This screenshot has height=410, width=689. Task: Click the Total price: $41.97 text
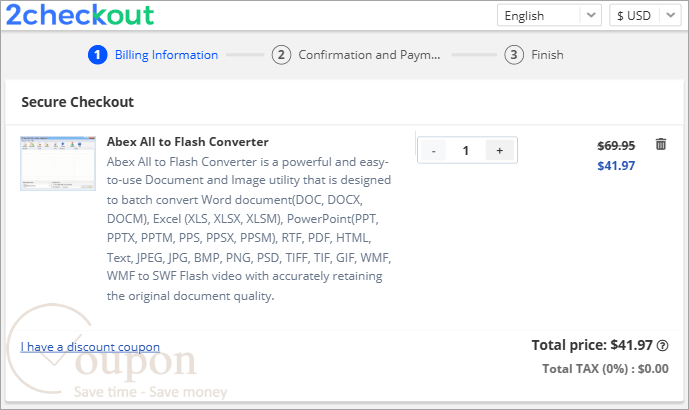coord(592,345)
